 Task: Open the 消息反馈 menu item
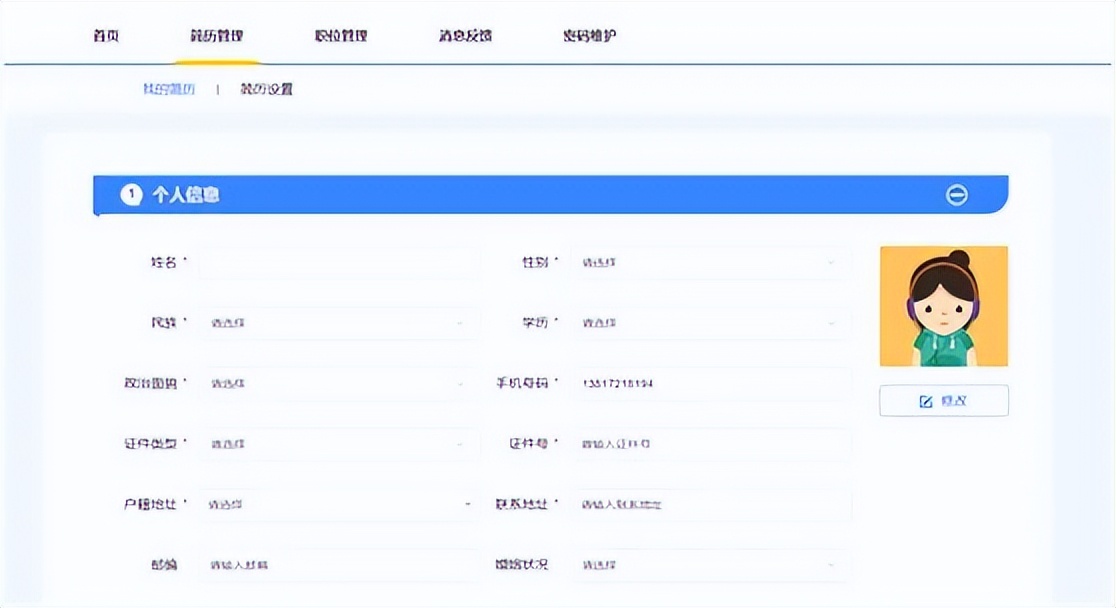click(462, 33)
